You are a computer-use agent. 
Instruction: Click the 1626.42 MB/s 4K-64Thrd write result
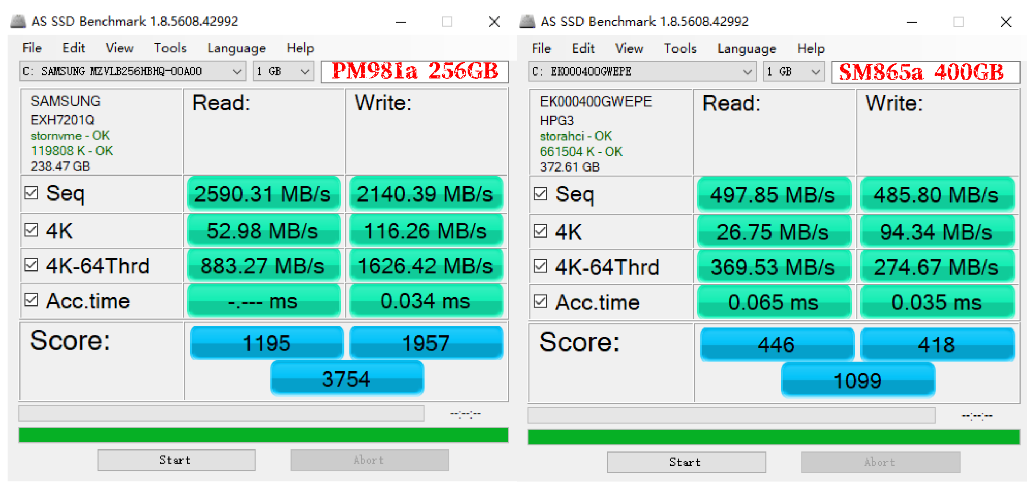[426, 266]
